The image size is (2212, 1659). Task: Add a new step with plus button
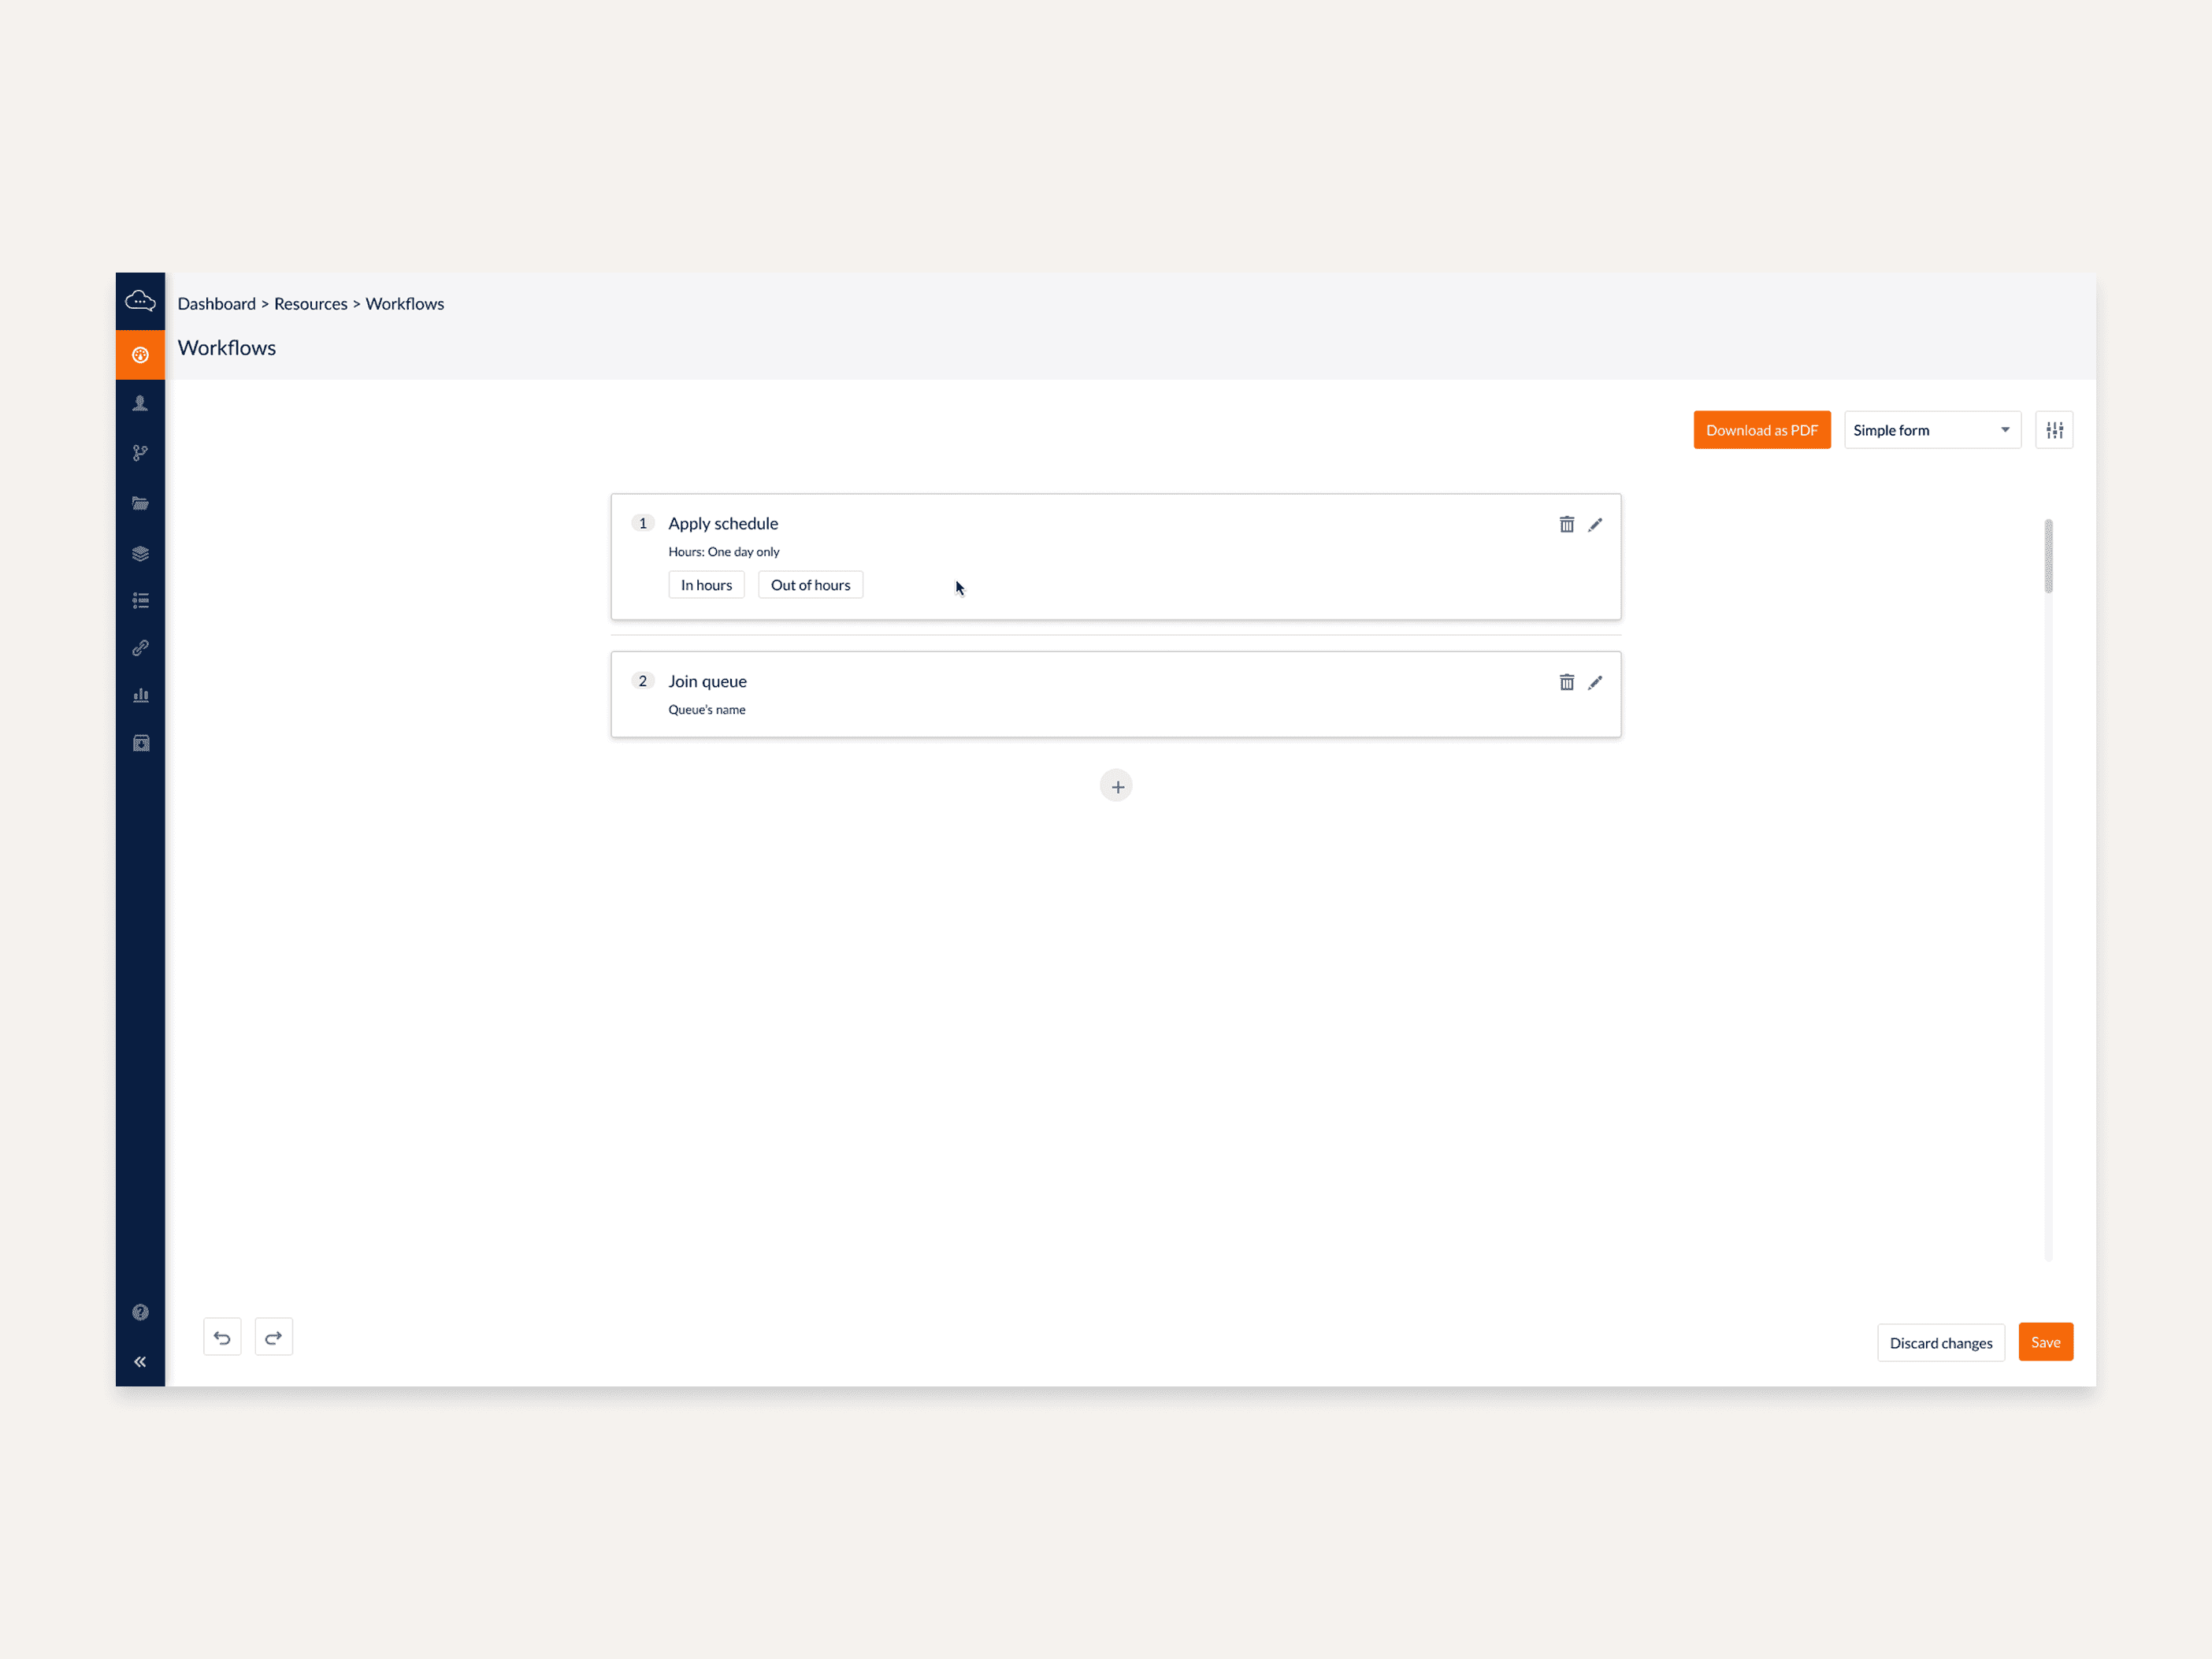(1116, 786)
